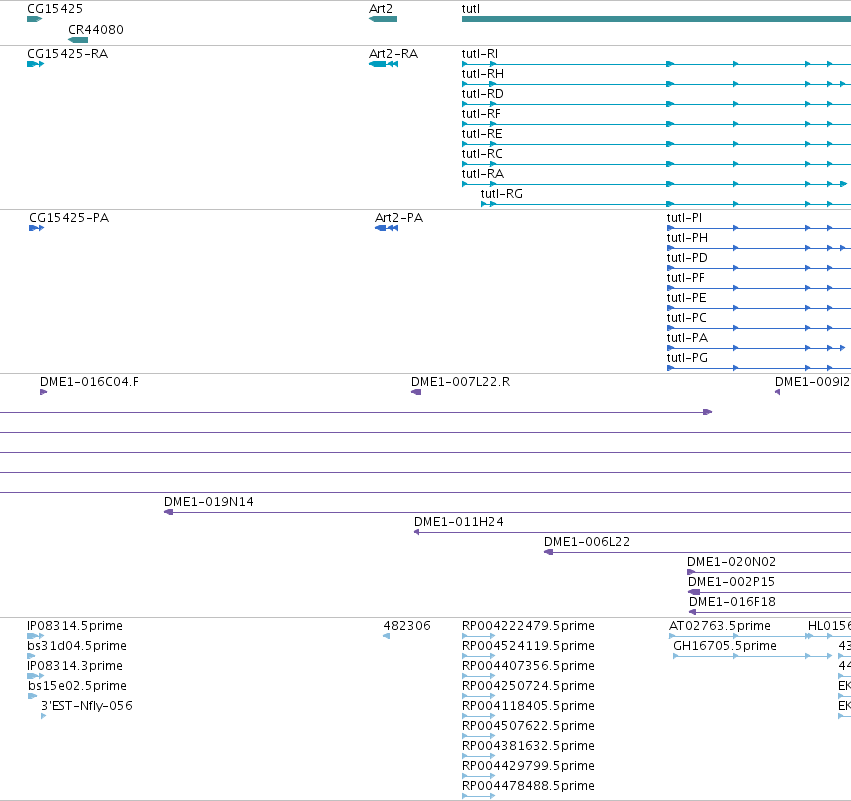Click the tutl gene span bar

point(656,19)
